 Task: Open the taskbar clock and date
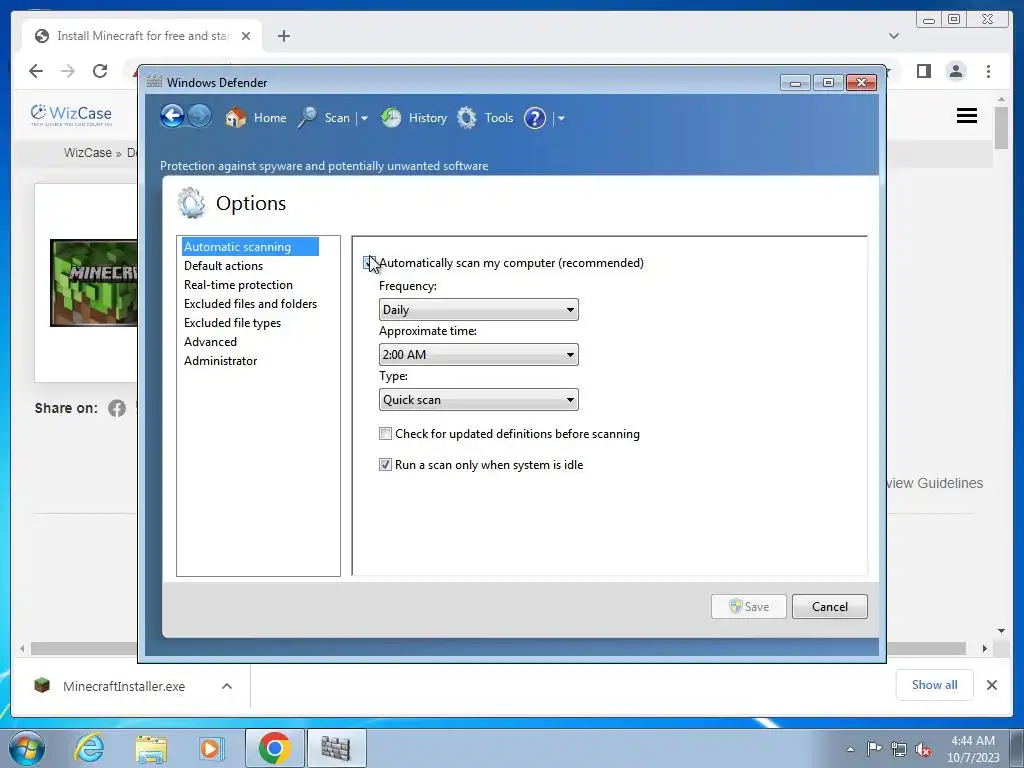[x=973, y=748]
